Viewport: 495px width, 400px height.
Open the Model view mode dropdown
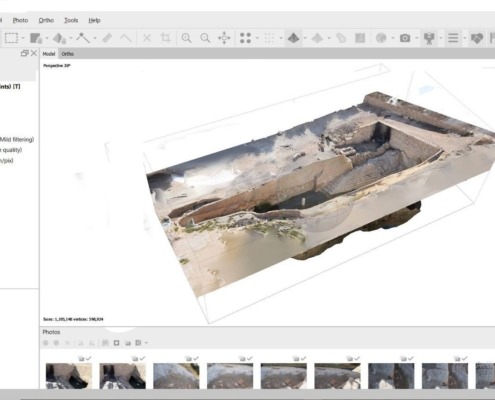coord(305,38)
